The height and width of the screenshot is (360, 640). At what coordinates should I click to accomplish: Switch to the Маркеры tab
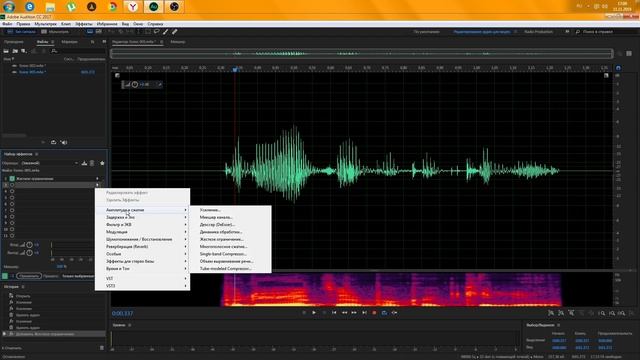point(69,42)
